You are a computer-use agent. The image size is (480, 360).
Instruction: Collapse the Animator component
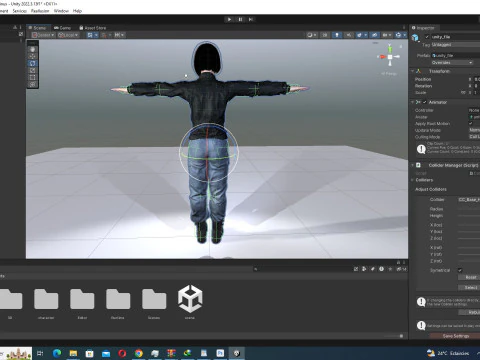click(413, 102)
